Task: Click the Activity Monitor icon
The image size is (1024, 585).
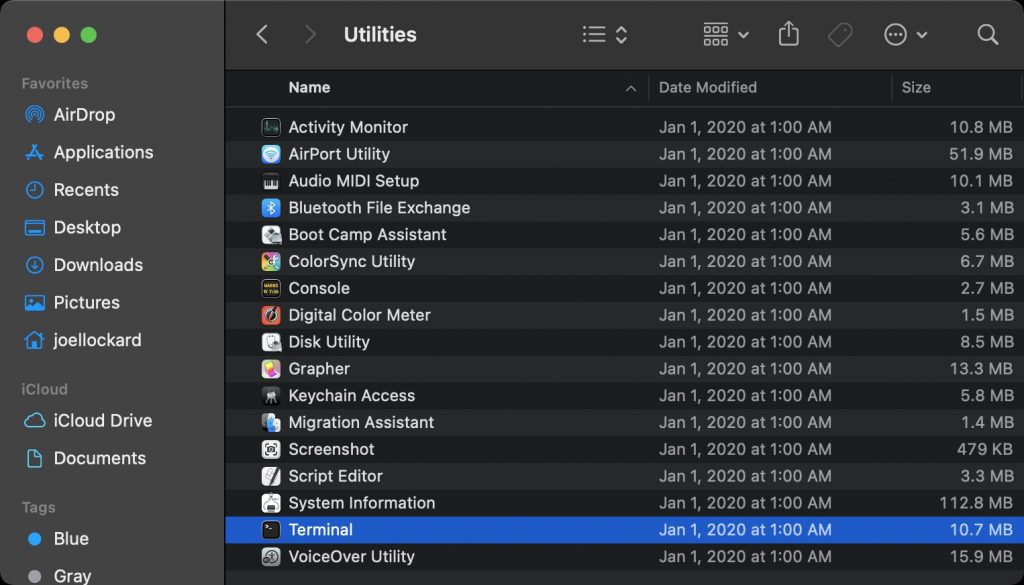Action: [x=271, y=127]
